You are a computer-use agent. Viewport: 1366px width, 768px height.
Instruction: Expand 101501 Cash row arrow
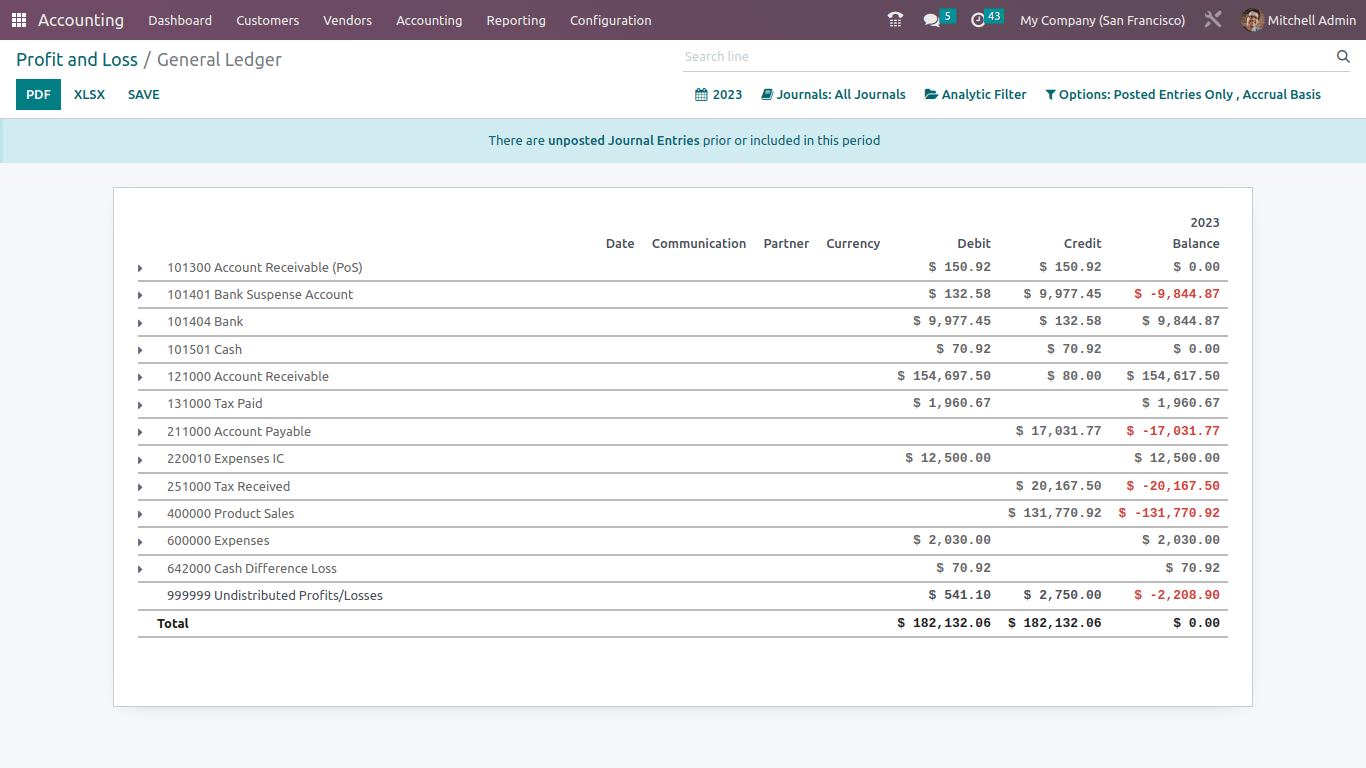140,350
